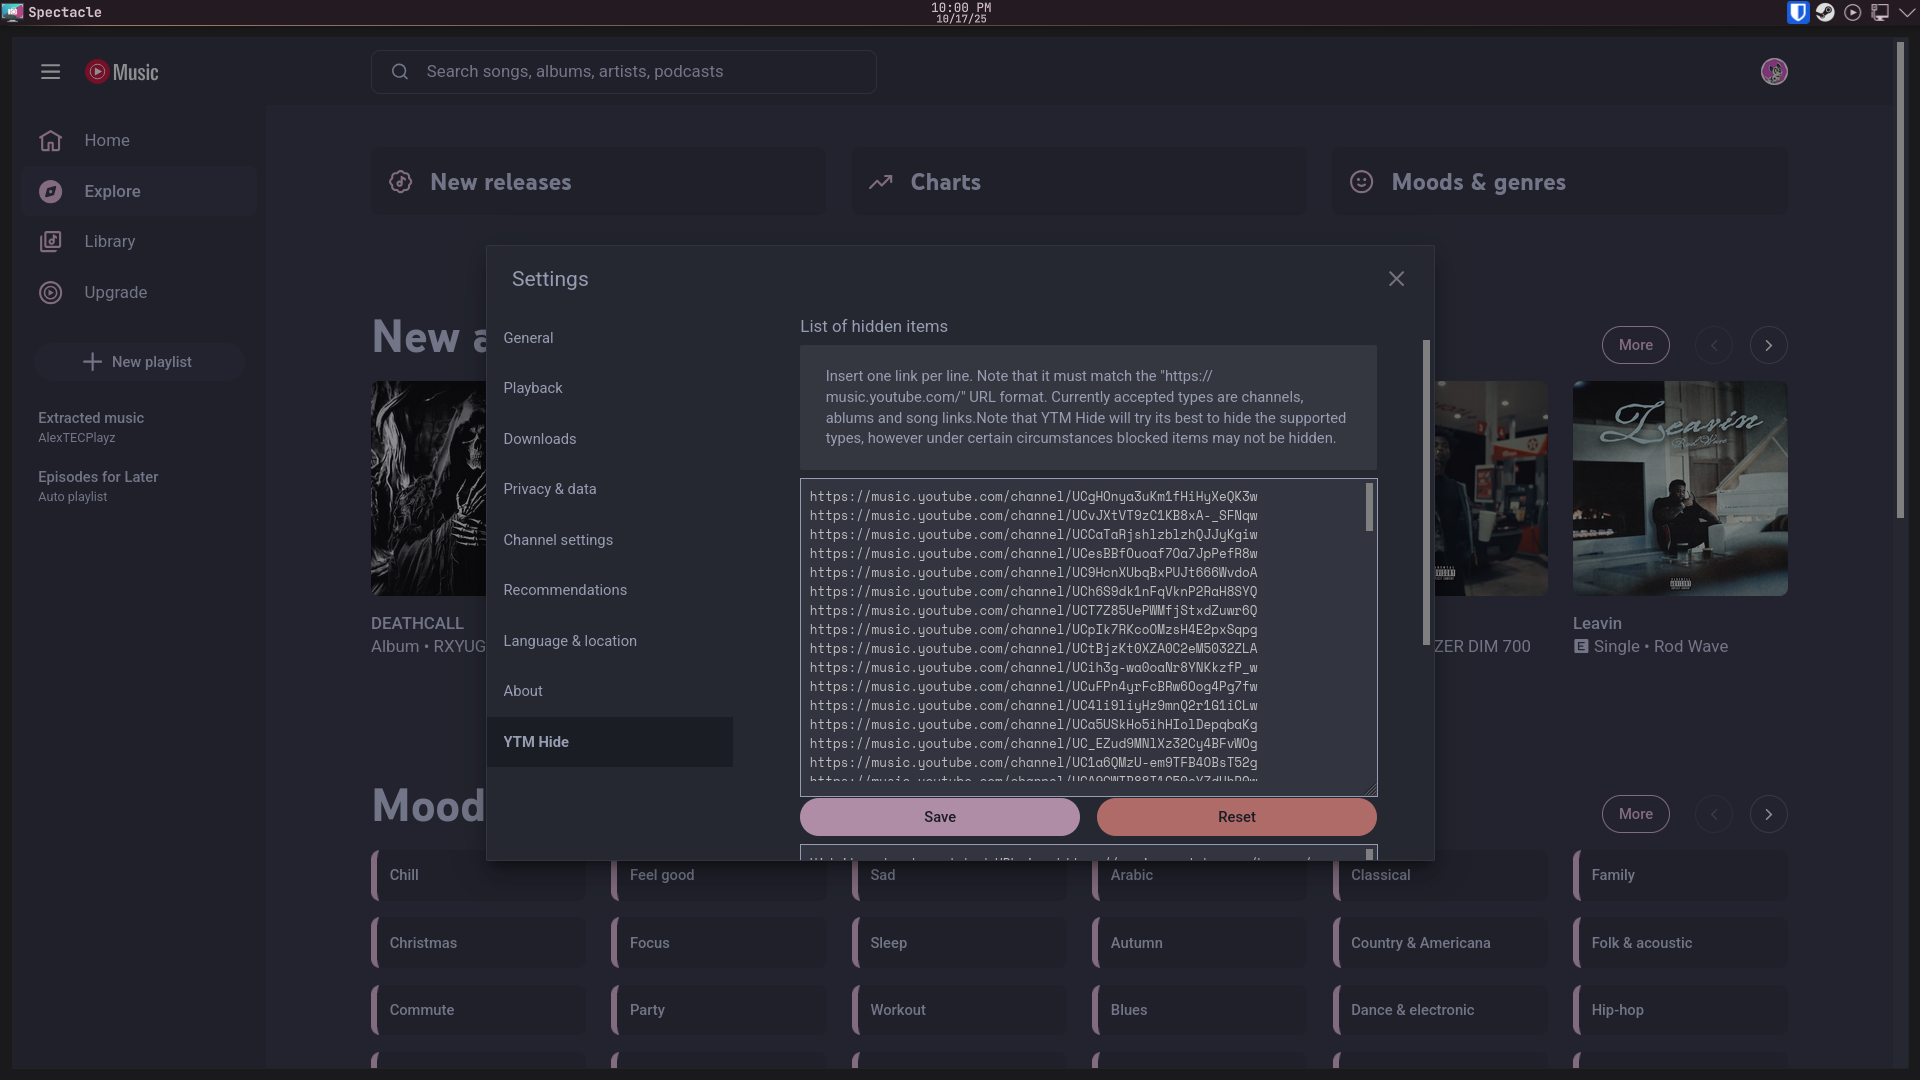Image resolution: width=1920 pixels, height=1080 pixels.
Task: Open the Bitwarden tray icon
Action: pyautogui.click(x=1798, y=12)
